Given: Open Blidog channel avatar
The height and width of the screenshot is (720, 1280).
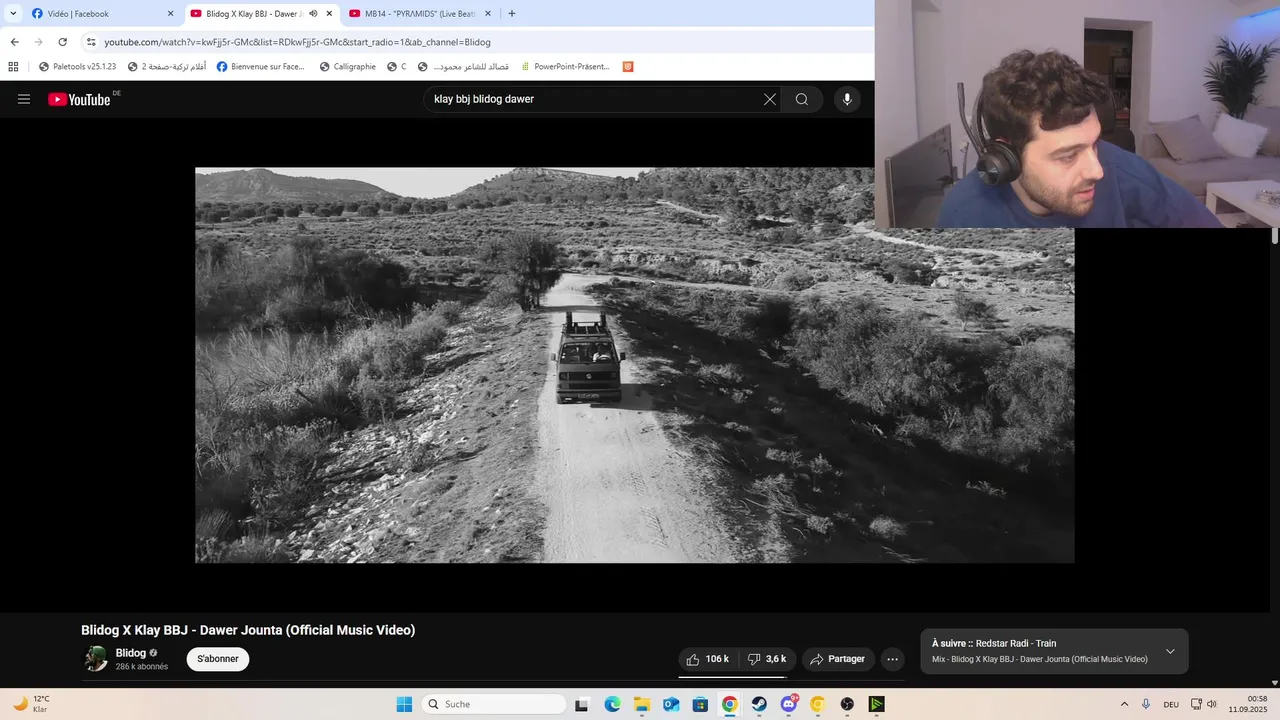Looking at the screenshot, I should 96,659.
